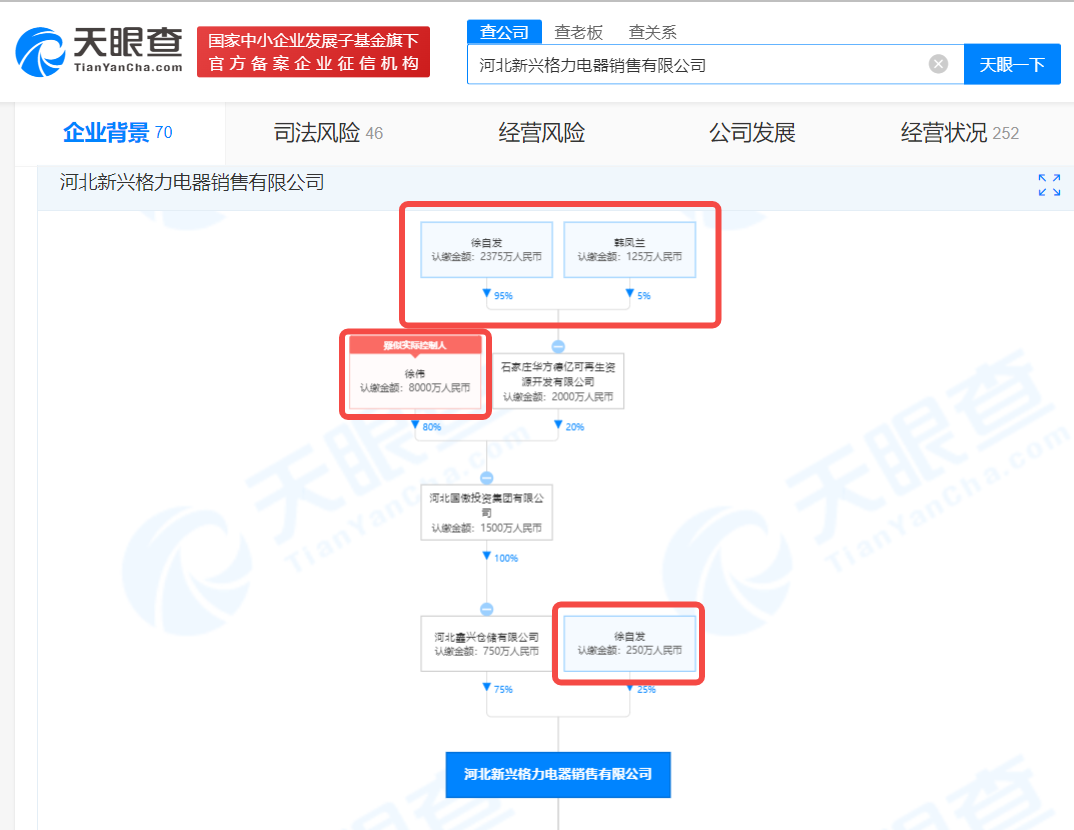The height and width of the screenshot is (830, 1074).
Task: Select the 徐伟 actual controller node
Action: (x=415, y=376)
